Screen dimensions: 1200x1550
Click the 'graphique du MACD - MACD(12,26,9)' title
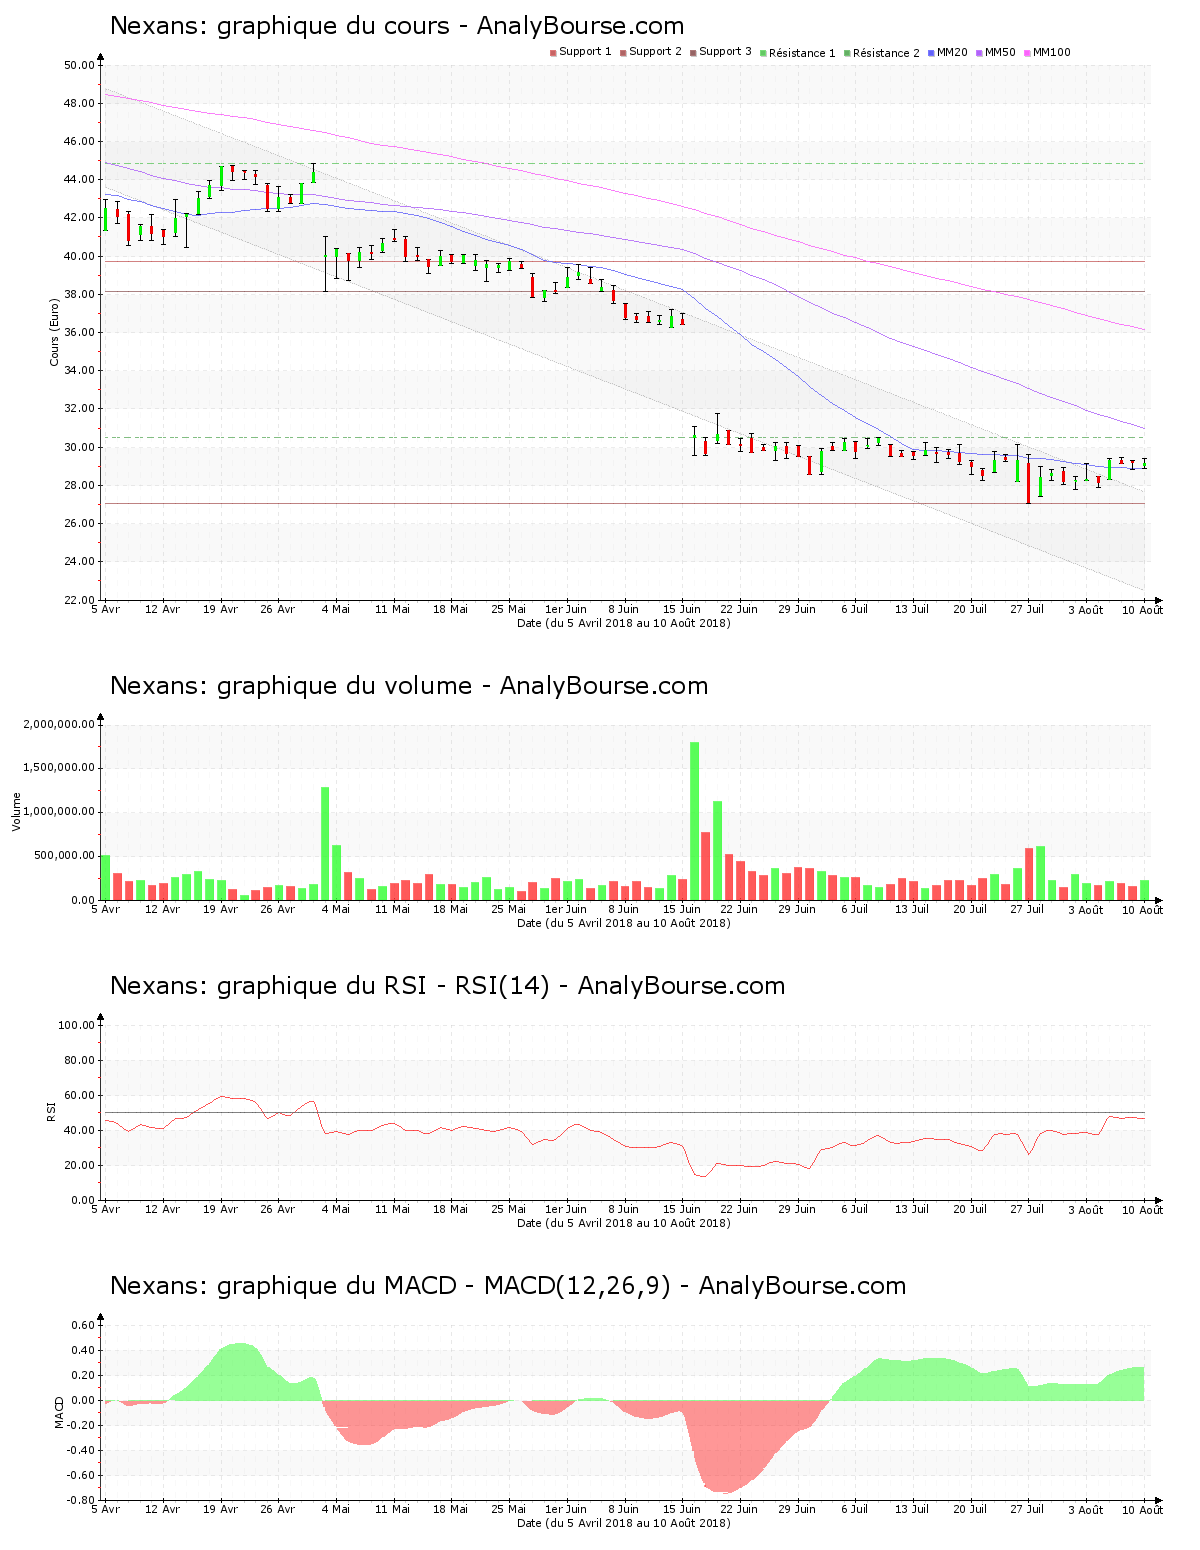pos(444,1286)
